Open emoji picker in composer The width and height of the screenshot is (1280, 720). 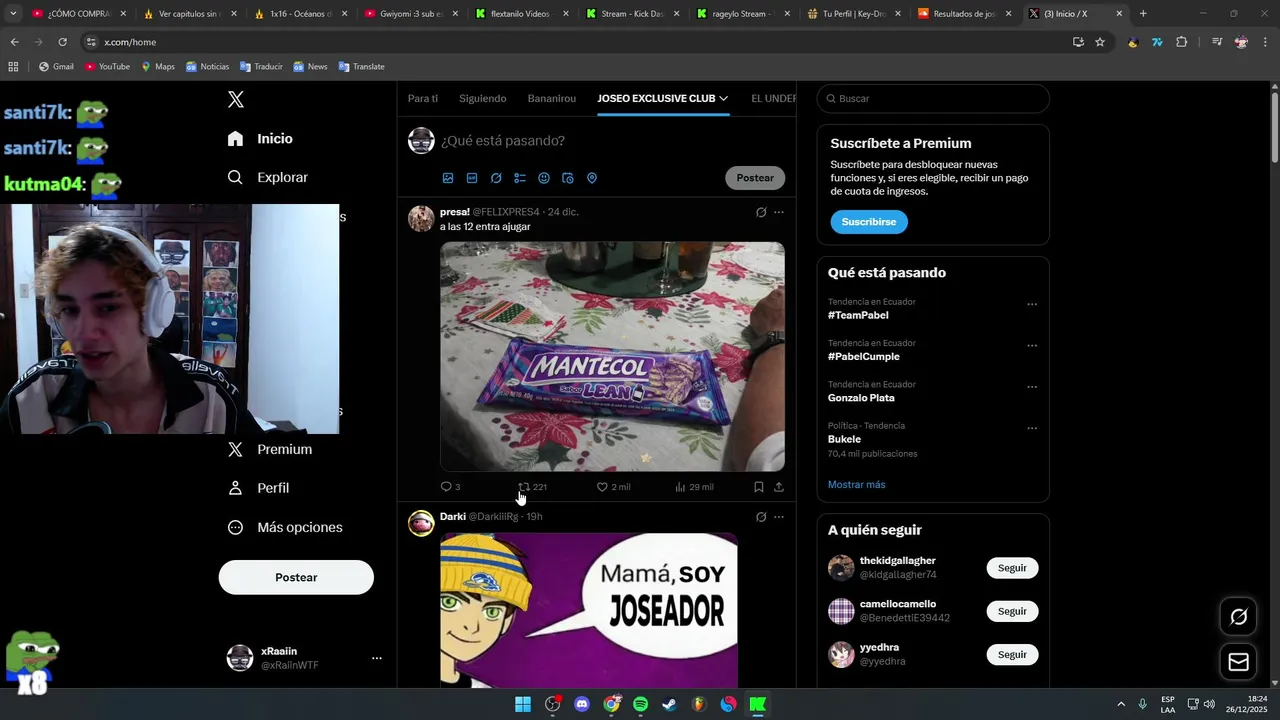[544, 178]
